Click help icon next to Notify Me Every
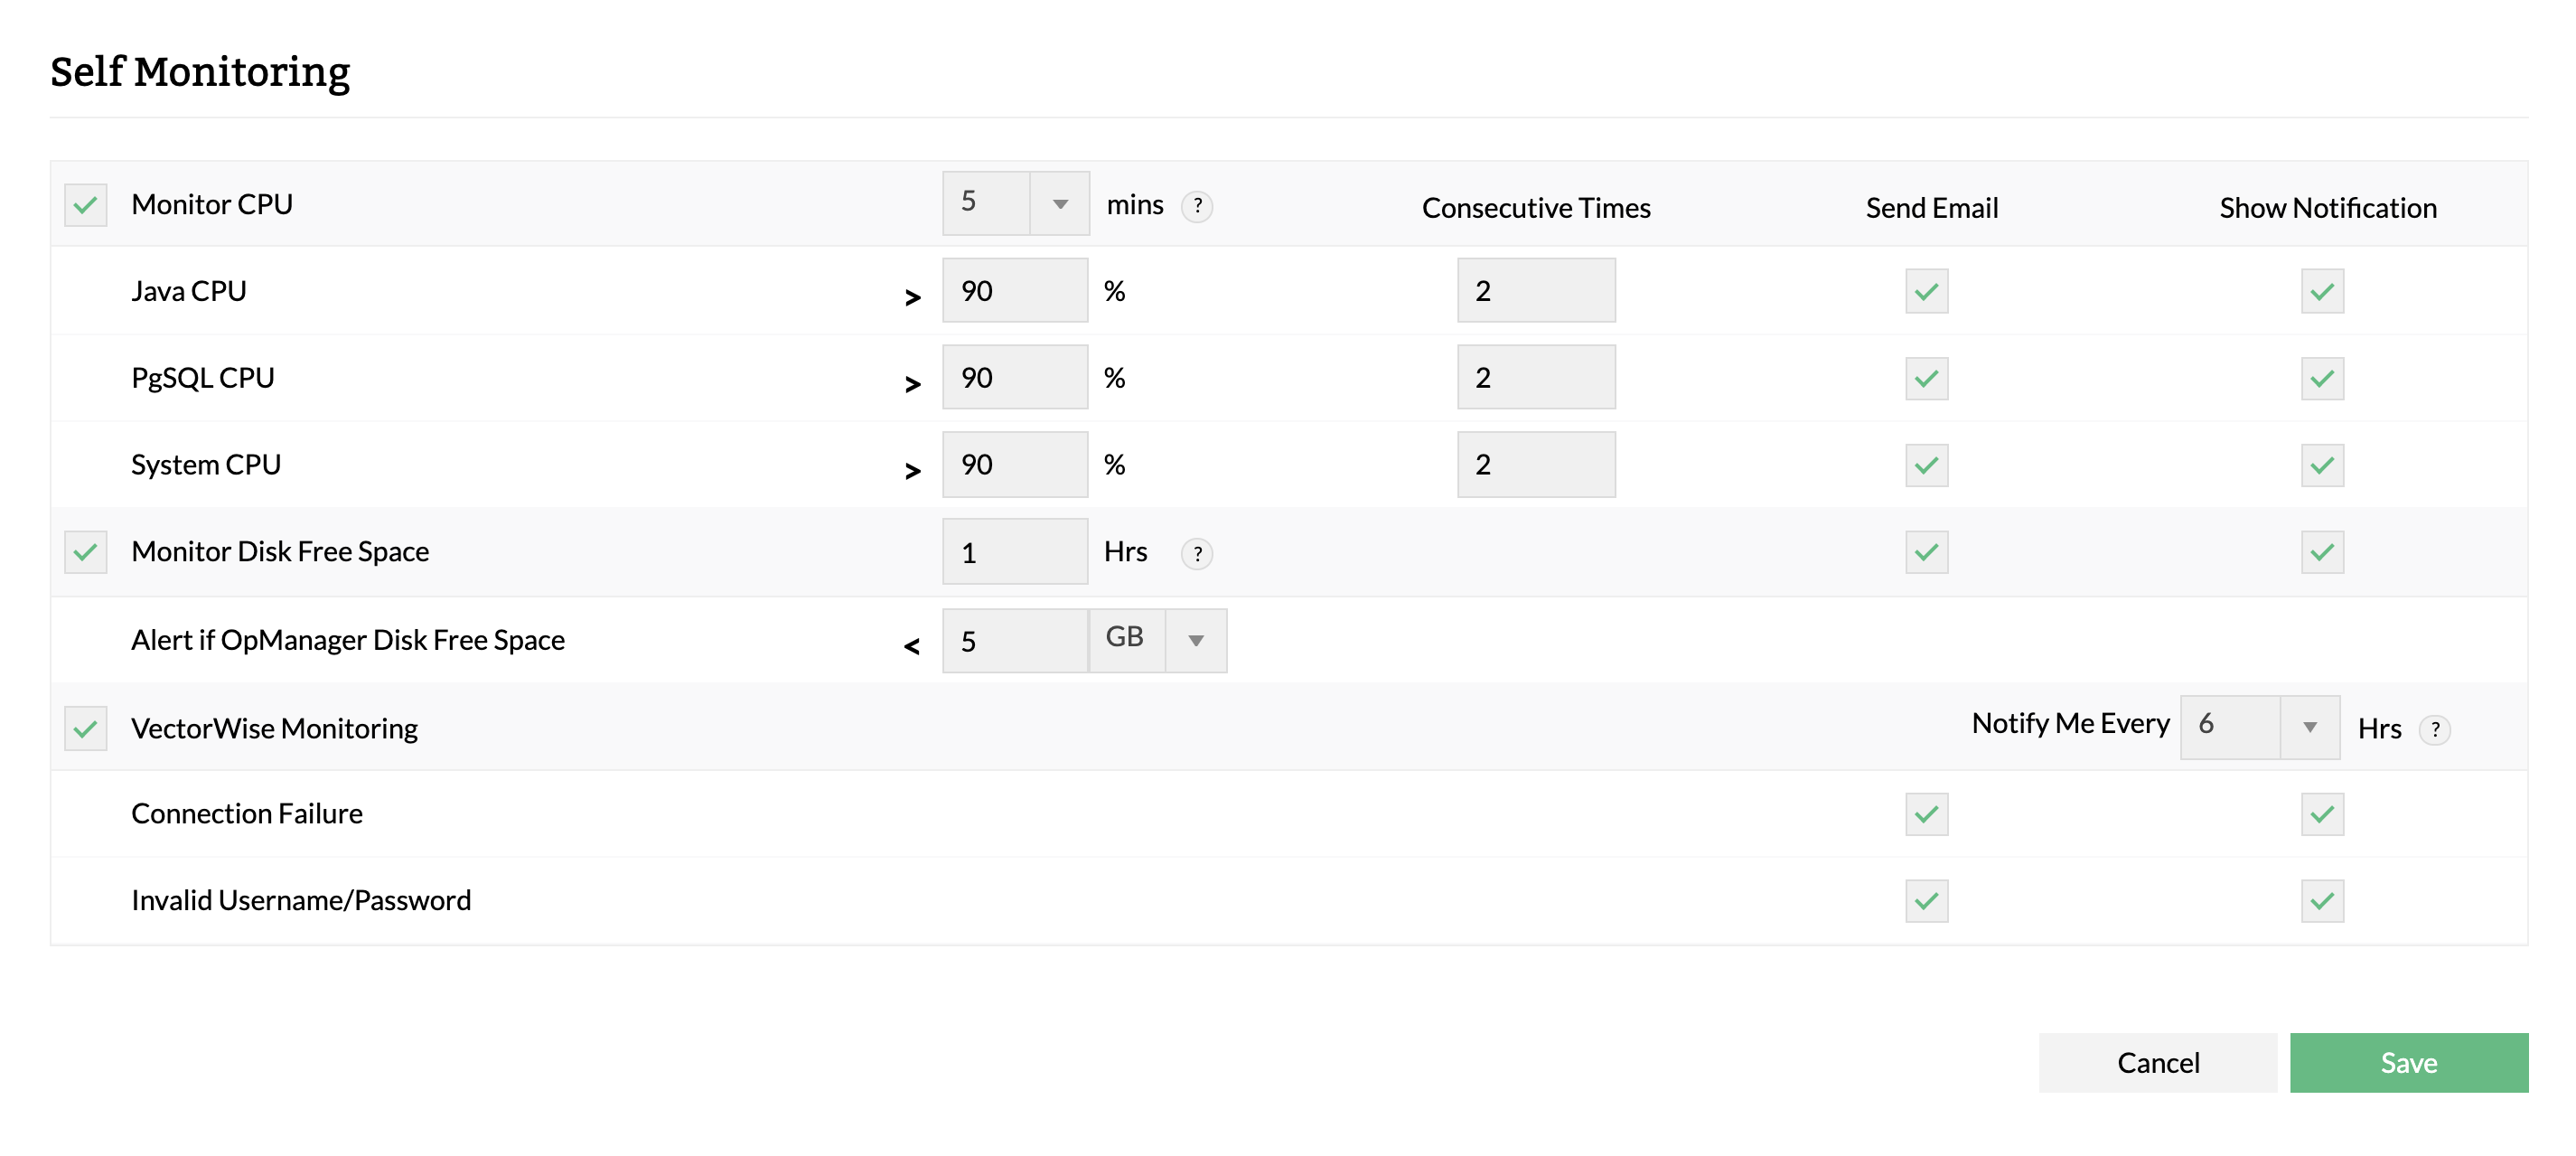The height and width of the screenshot is (1156, 2576). (x=2434, y=729)
